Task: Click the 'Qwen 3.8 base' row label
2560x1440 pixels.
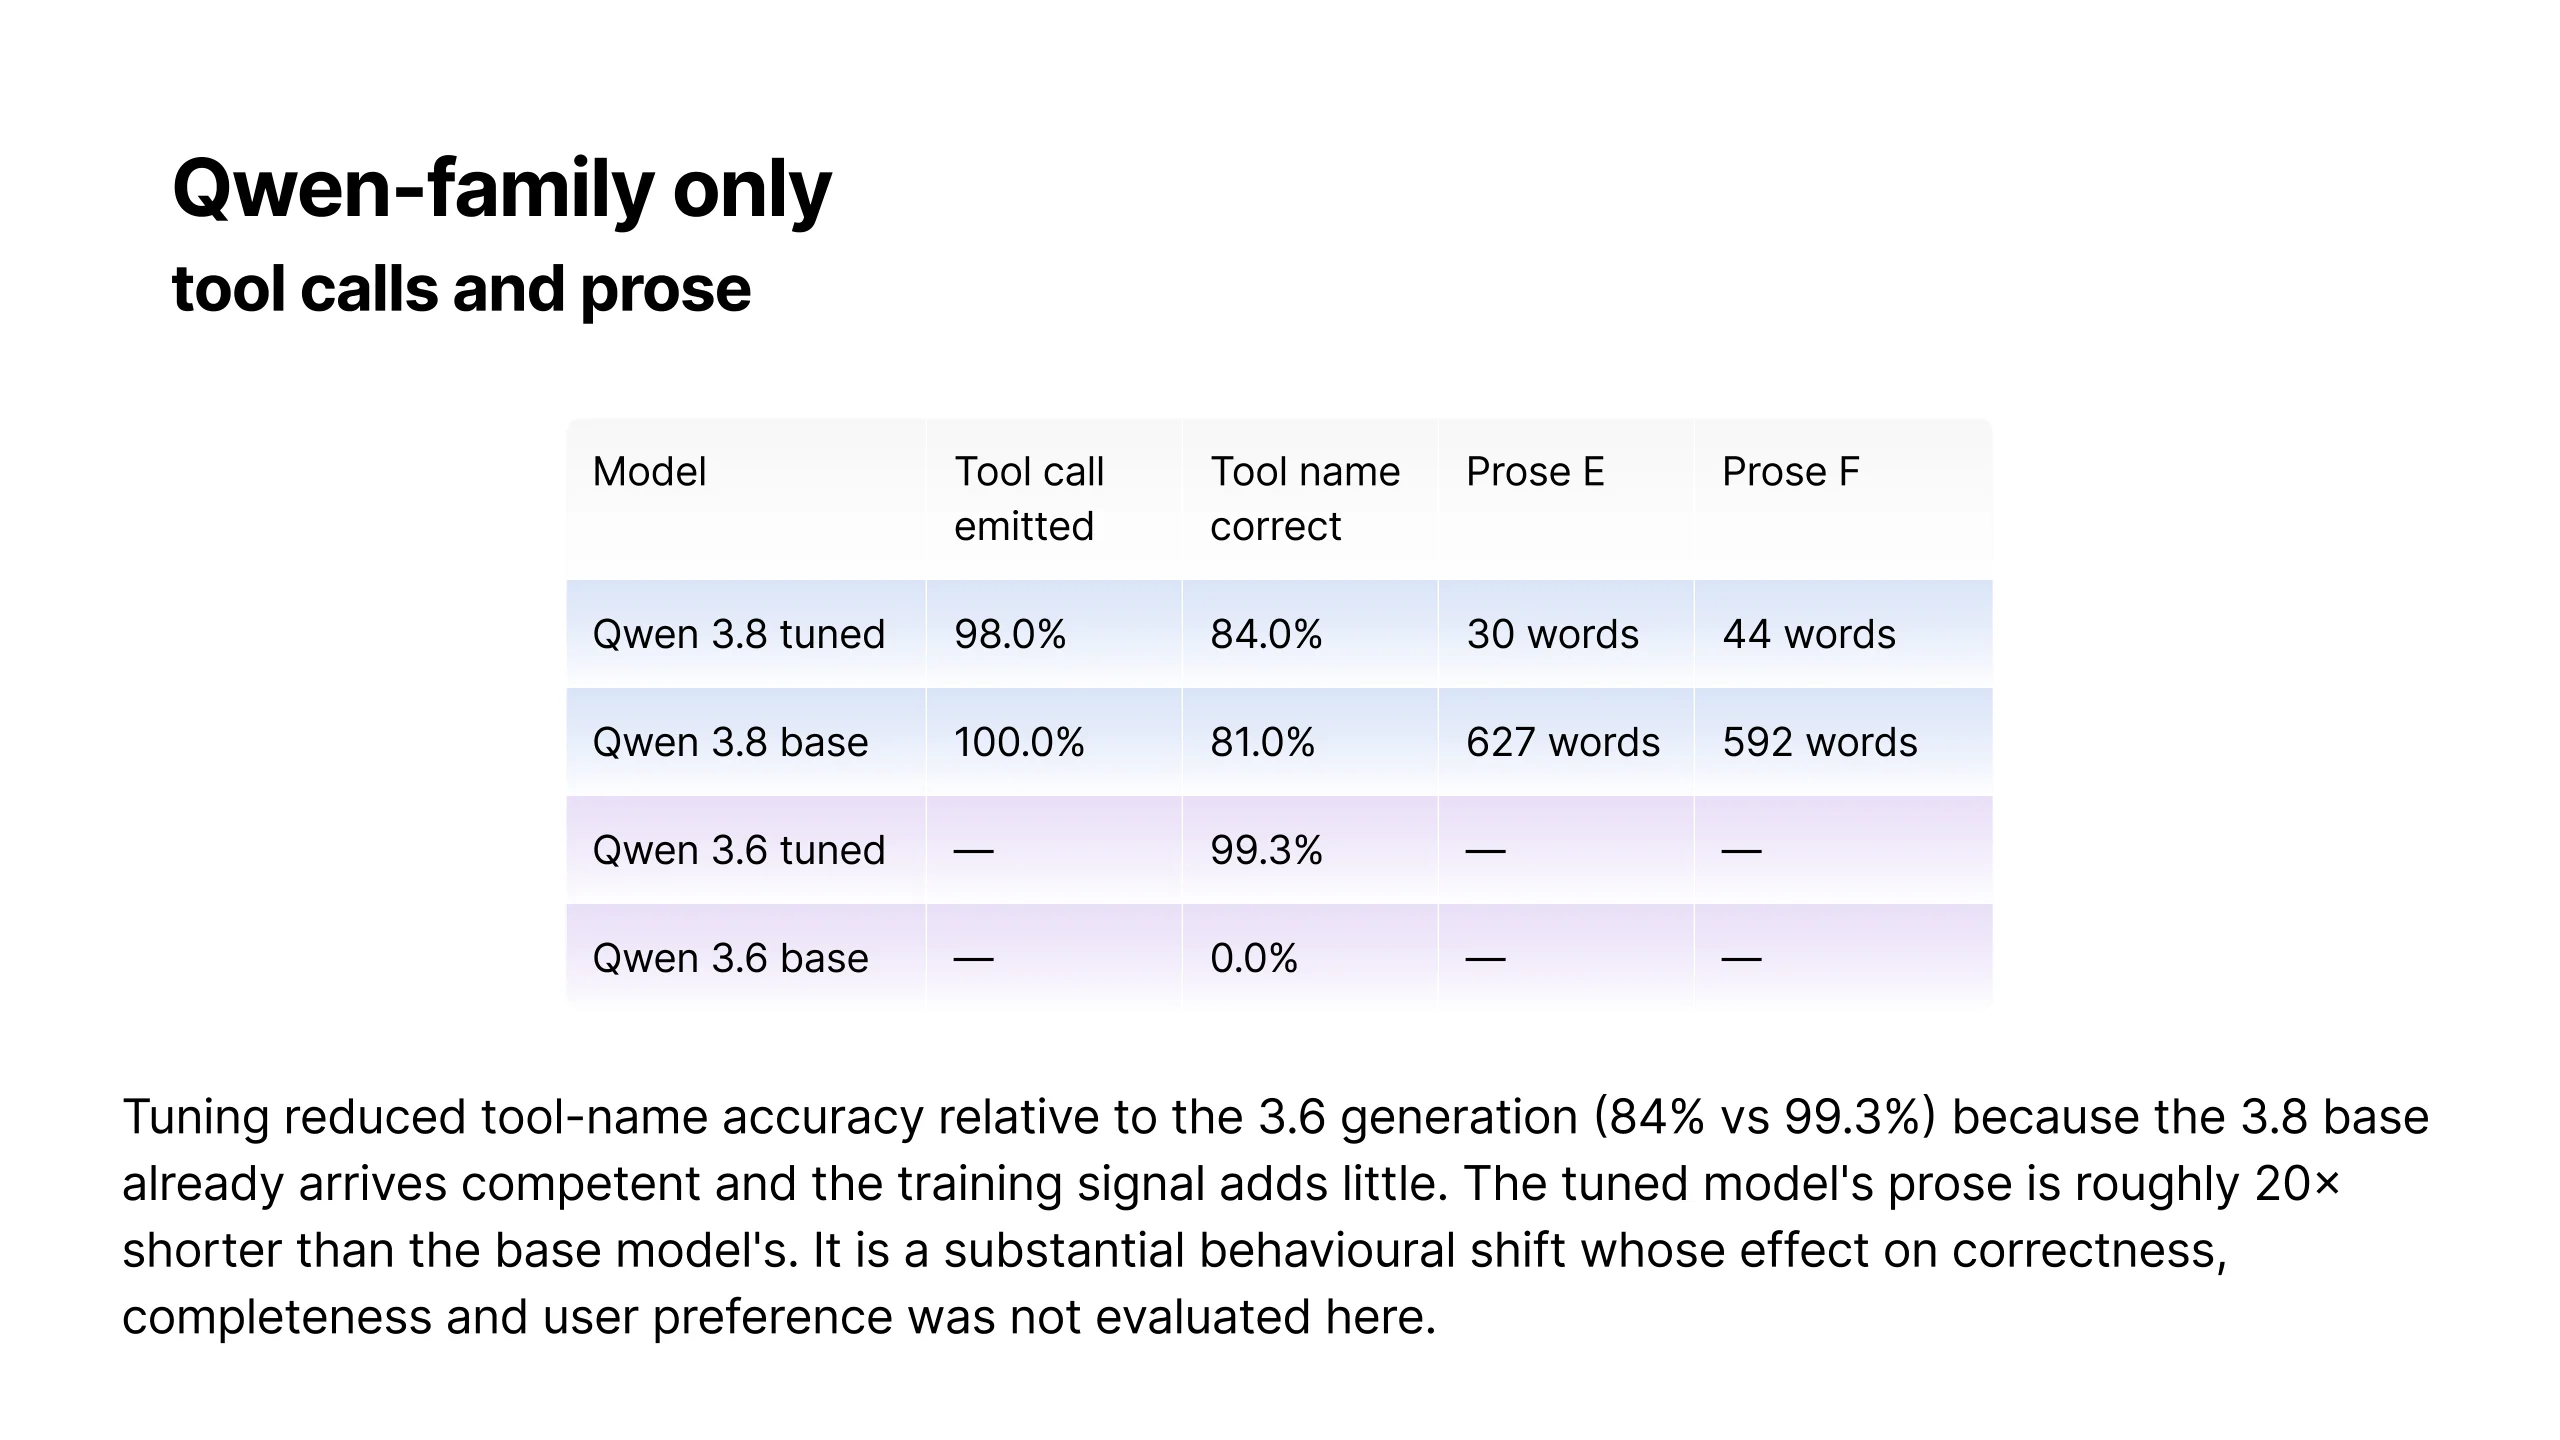Action: pos(730,742)
